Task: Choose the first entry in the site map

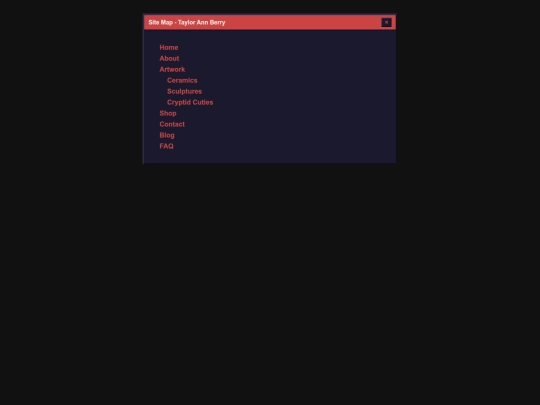Action: pos(169,48)
